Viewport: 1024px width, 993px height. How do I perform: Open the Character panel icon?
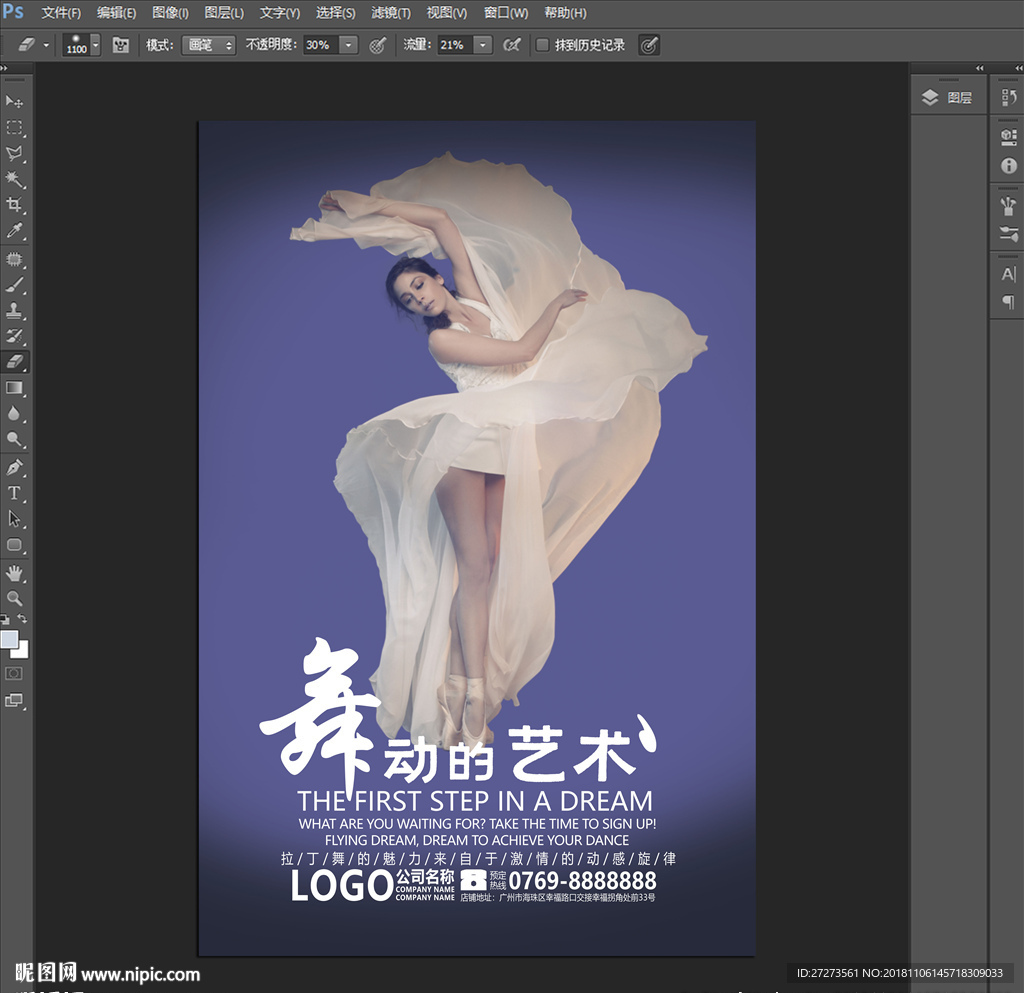1008,274
